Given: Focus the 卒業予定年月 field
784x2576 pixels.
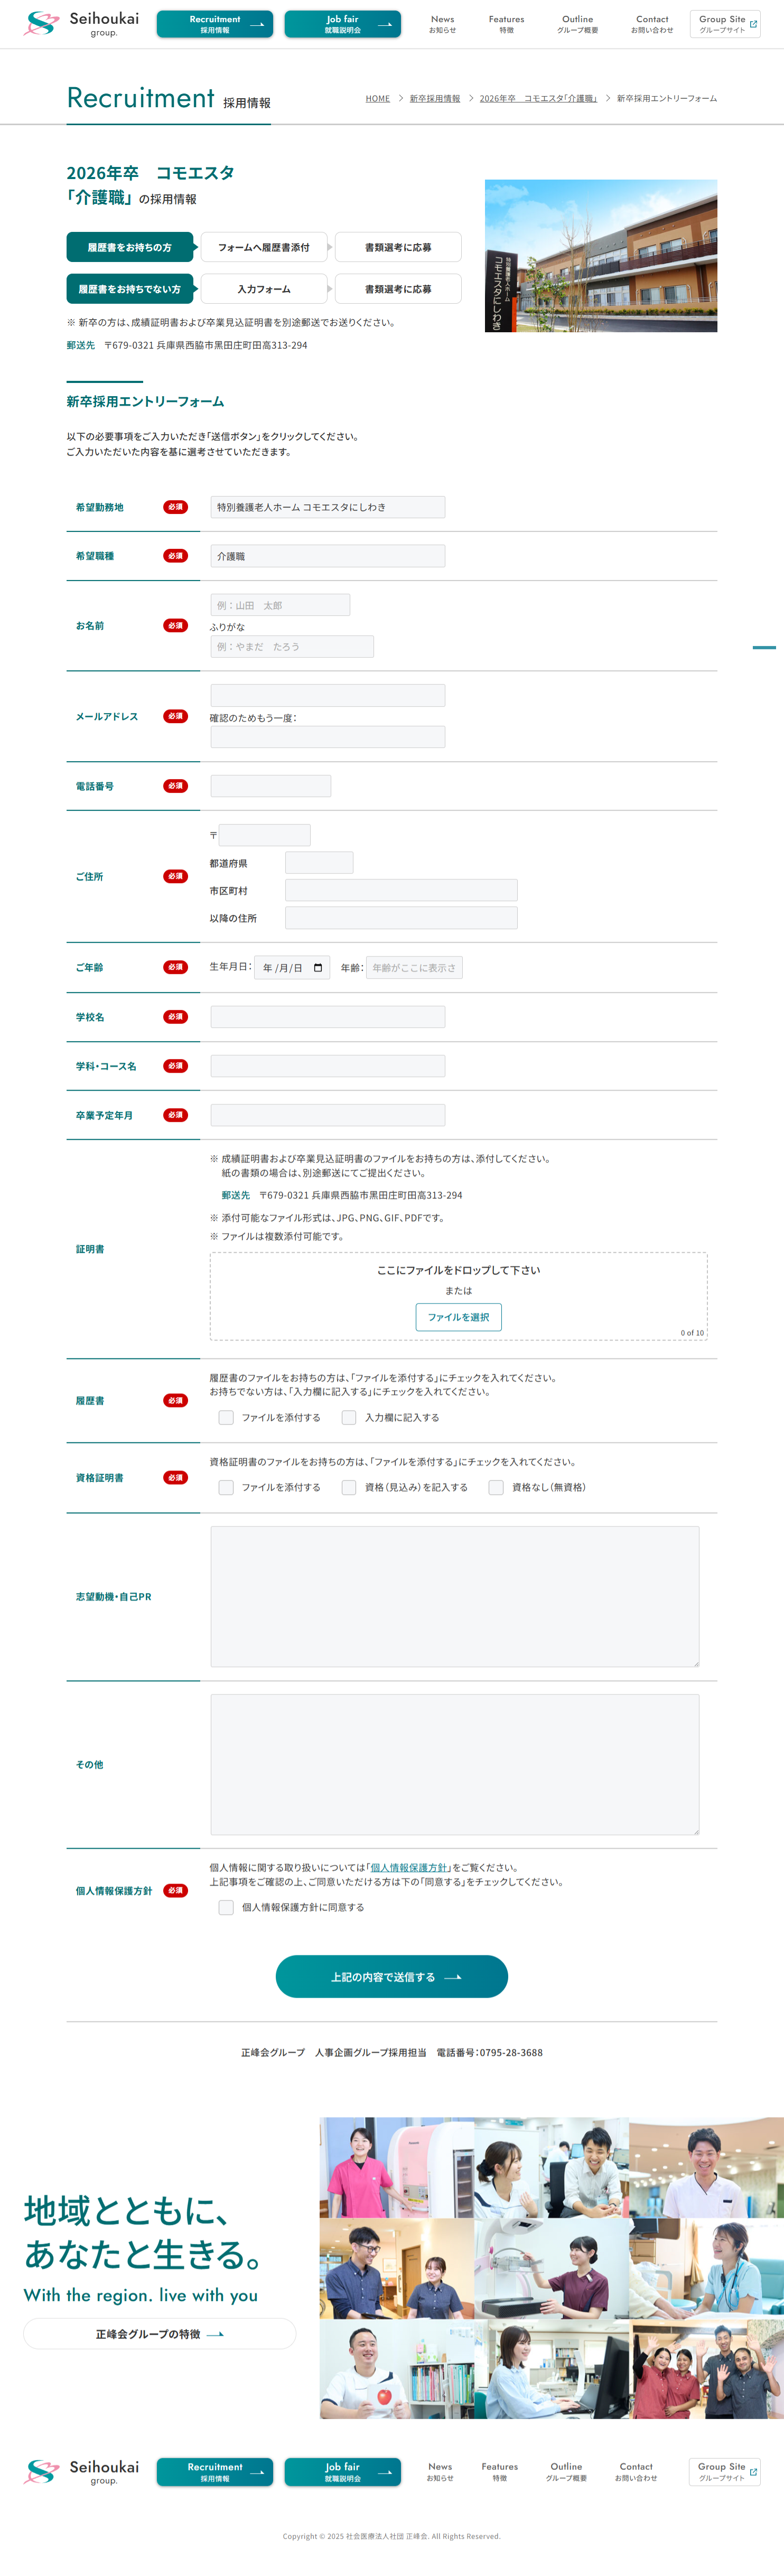Looking at the screenshot, I should (328, 1115).
